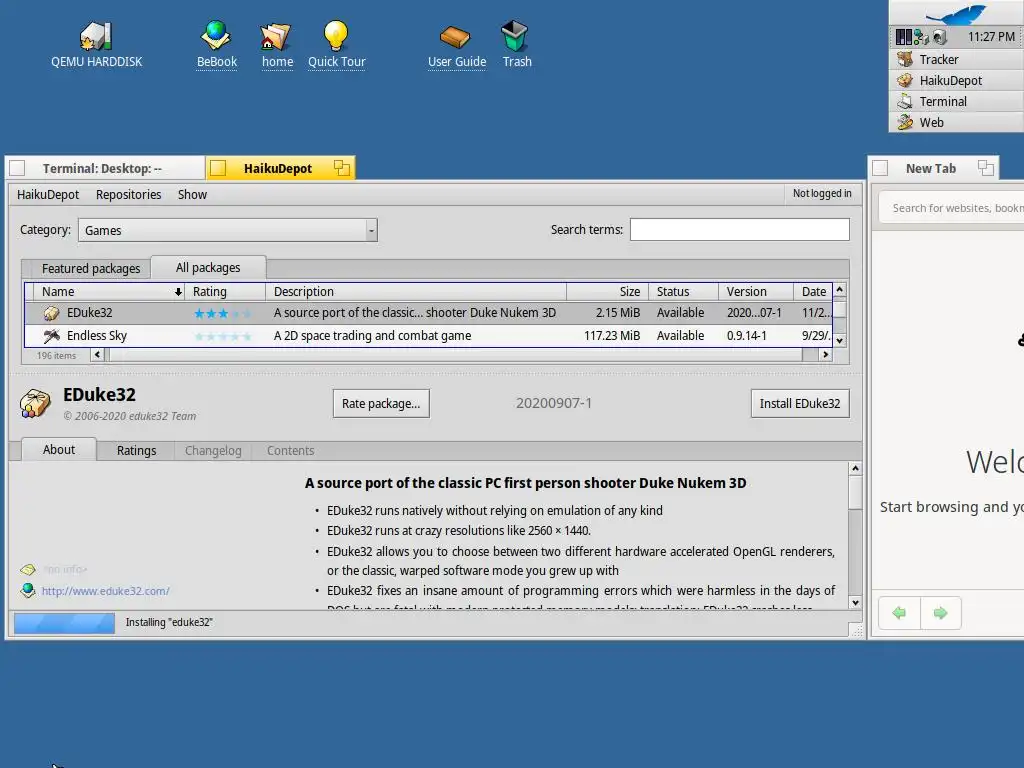
Task: Click Not logged in status text
Action: pos(822,193)
